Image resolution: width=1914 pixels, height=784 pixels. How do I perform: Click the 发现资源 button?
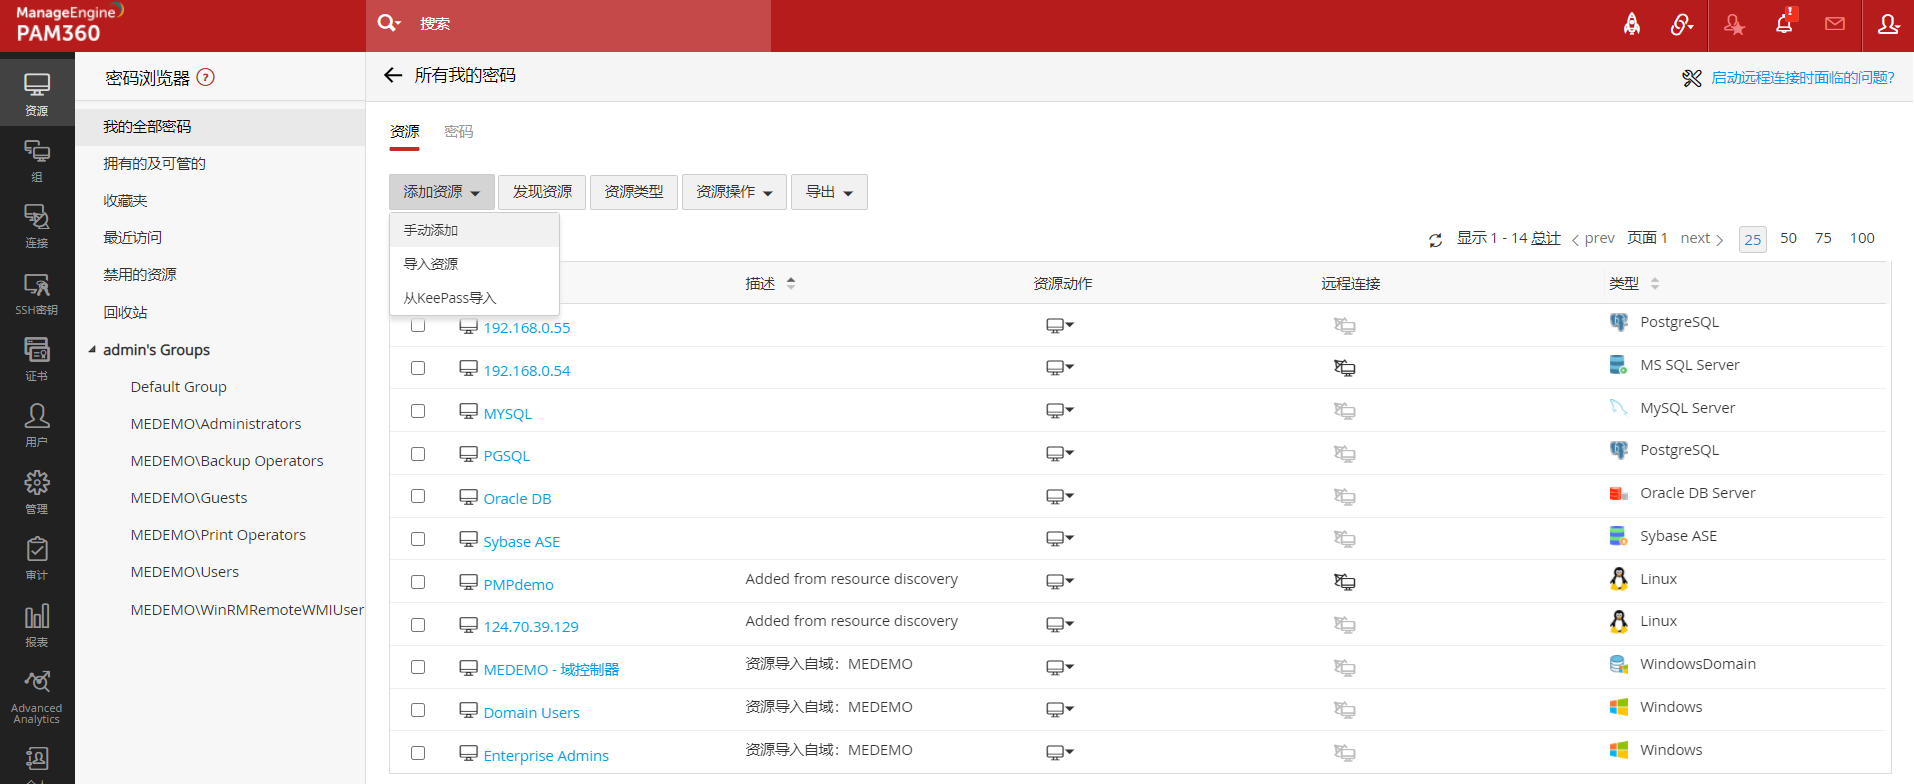click(542, 192)
